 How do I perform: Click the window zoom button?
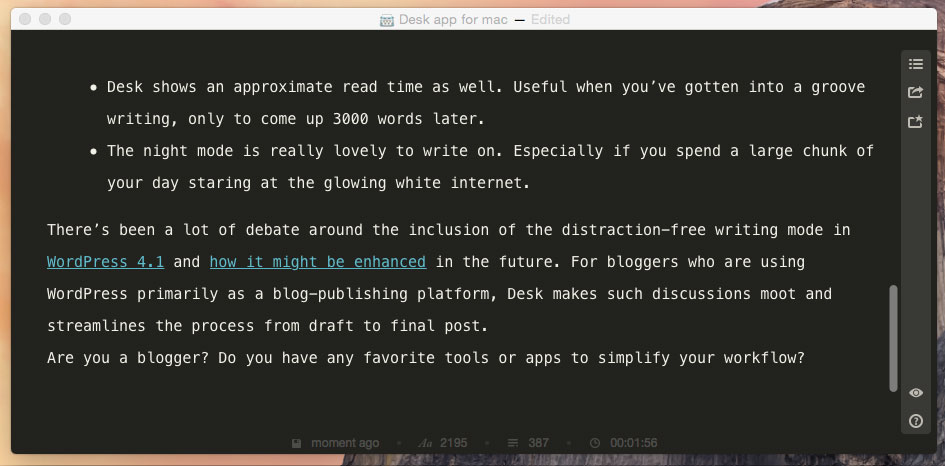click(x=64, y=19)
